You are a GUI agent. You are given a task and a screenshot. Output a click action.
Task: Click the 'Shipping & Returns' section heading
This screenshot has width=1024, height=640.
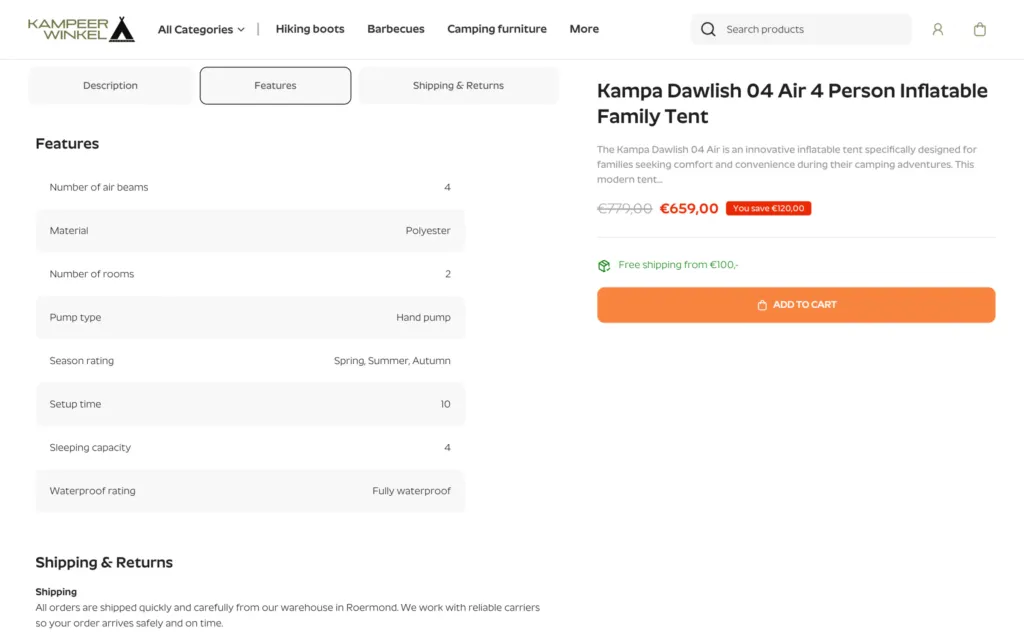click(104, 562)
